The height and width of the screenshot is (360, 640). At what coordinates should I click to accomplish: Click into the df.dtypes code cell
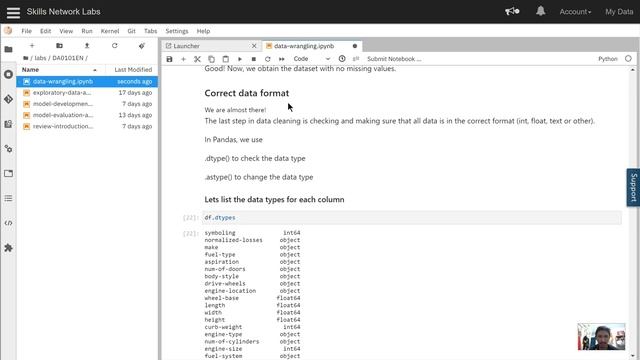tap(412, 218)
